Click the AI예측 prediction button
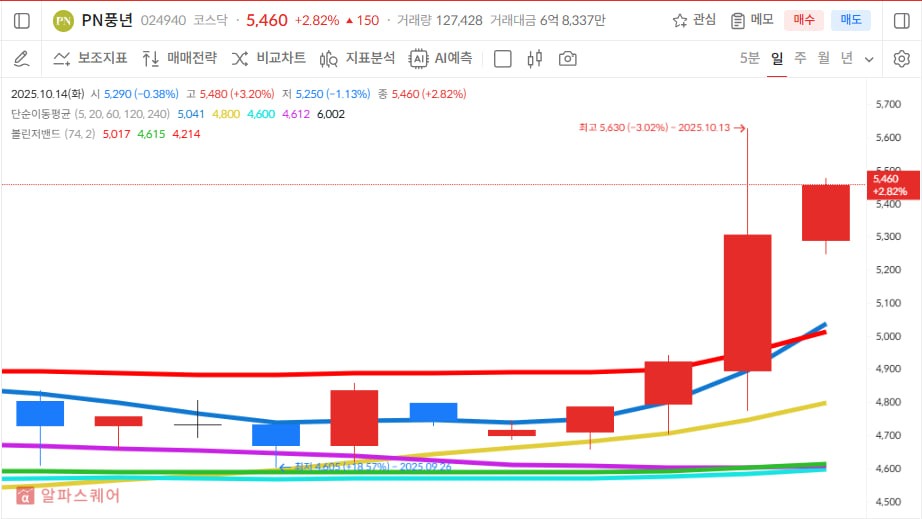Viewport: 922px width, 519px height. 440,58
